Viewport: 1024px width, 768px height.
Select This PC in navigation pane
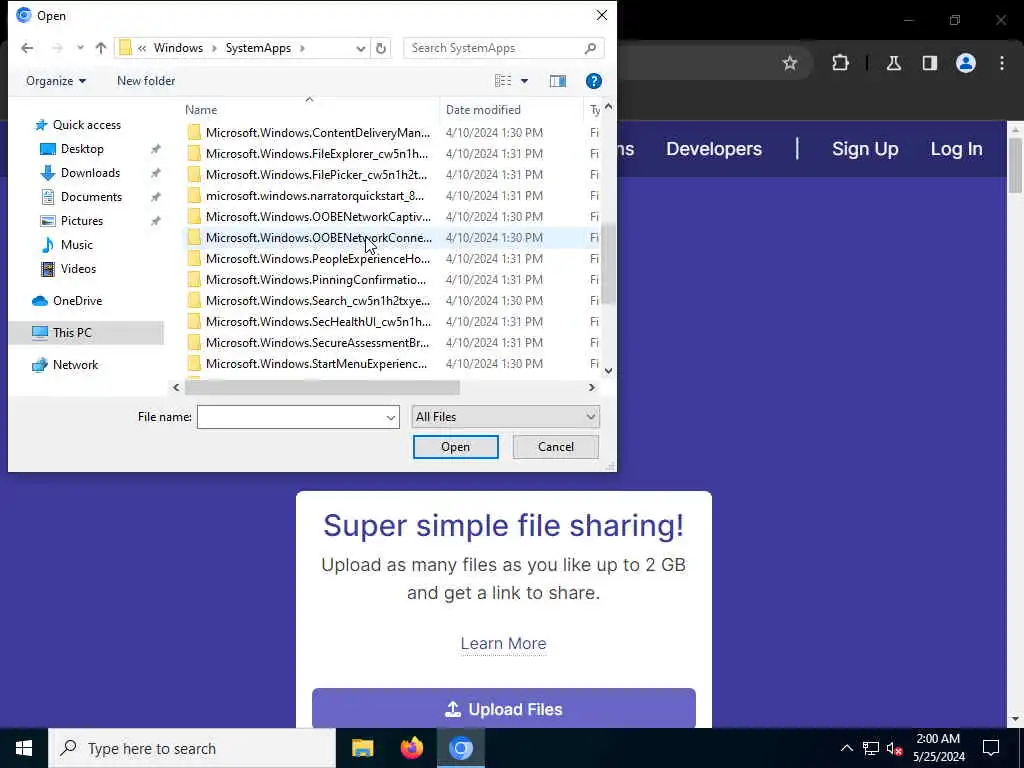pyautogui.click(x=72, y=333)
